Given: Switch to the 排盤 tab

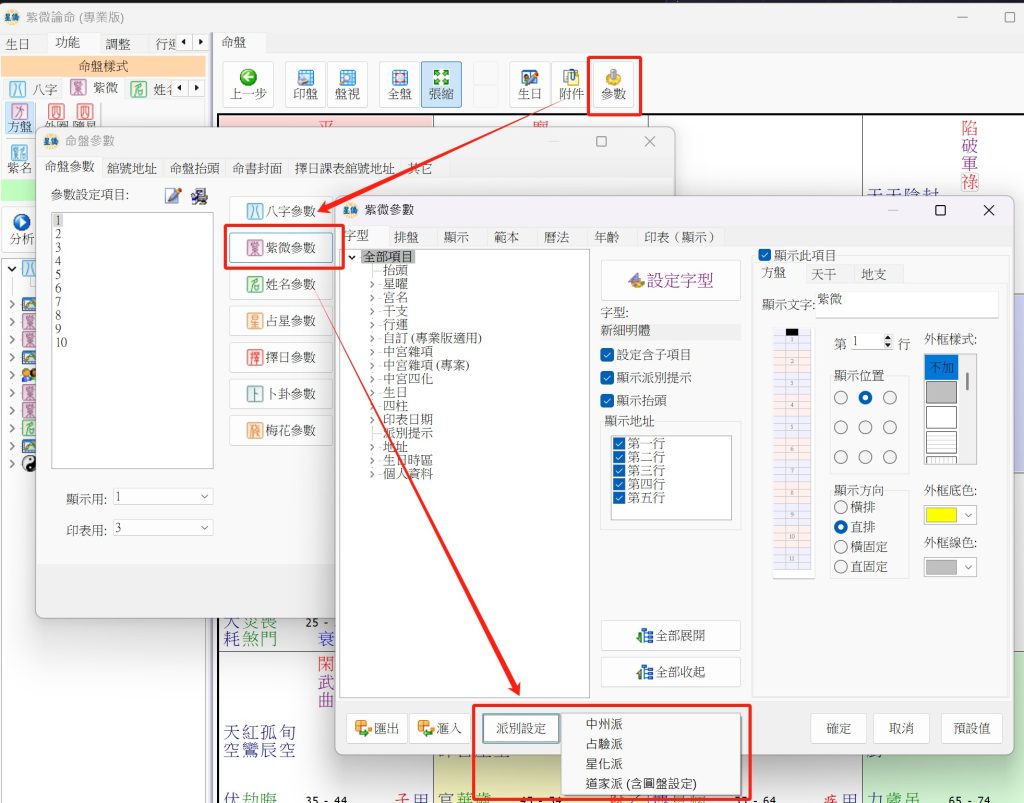Looking at the screenshot, I should pyautogui.click(x=406, y=237).
